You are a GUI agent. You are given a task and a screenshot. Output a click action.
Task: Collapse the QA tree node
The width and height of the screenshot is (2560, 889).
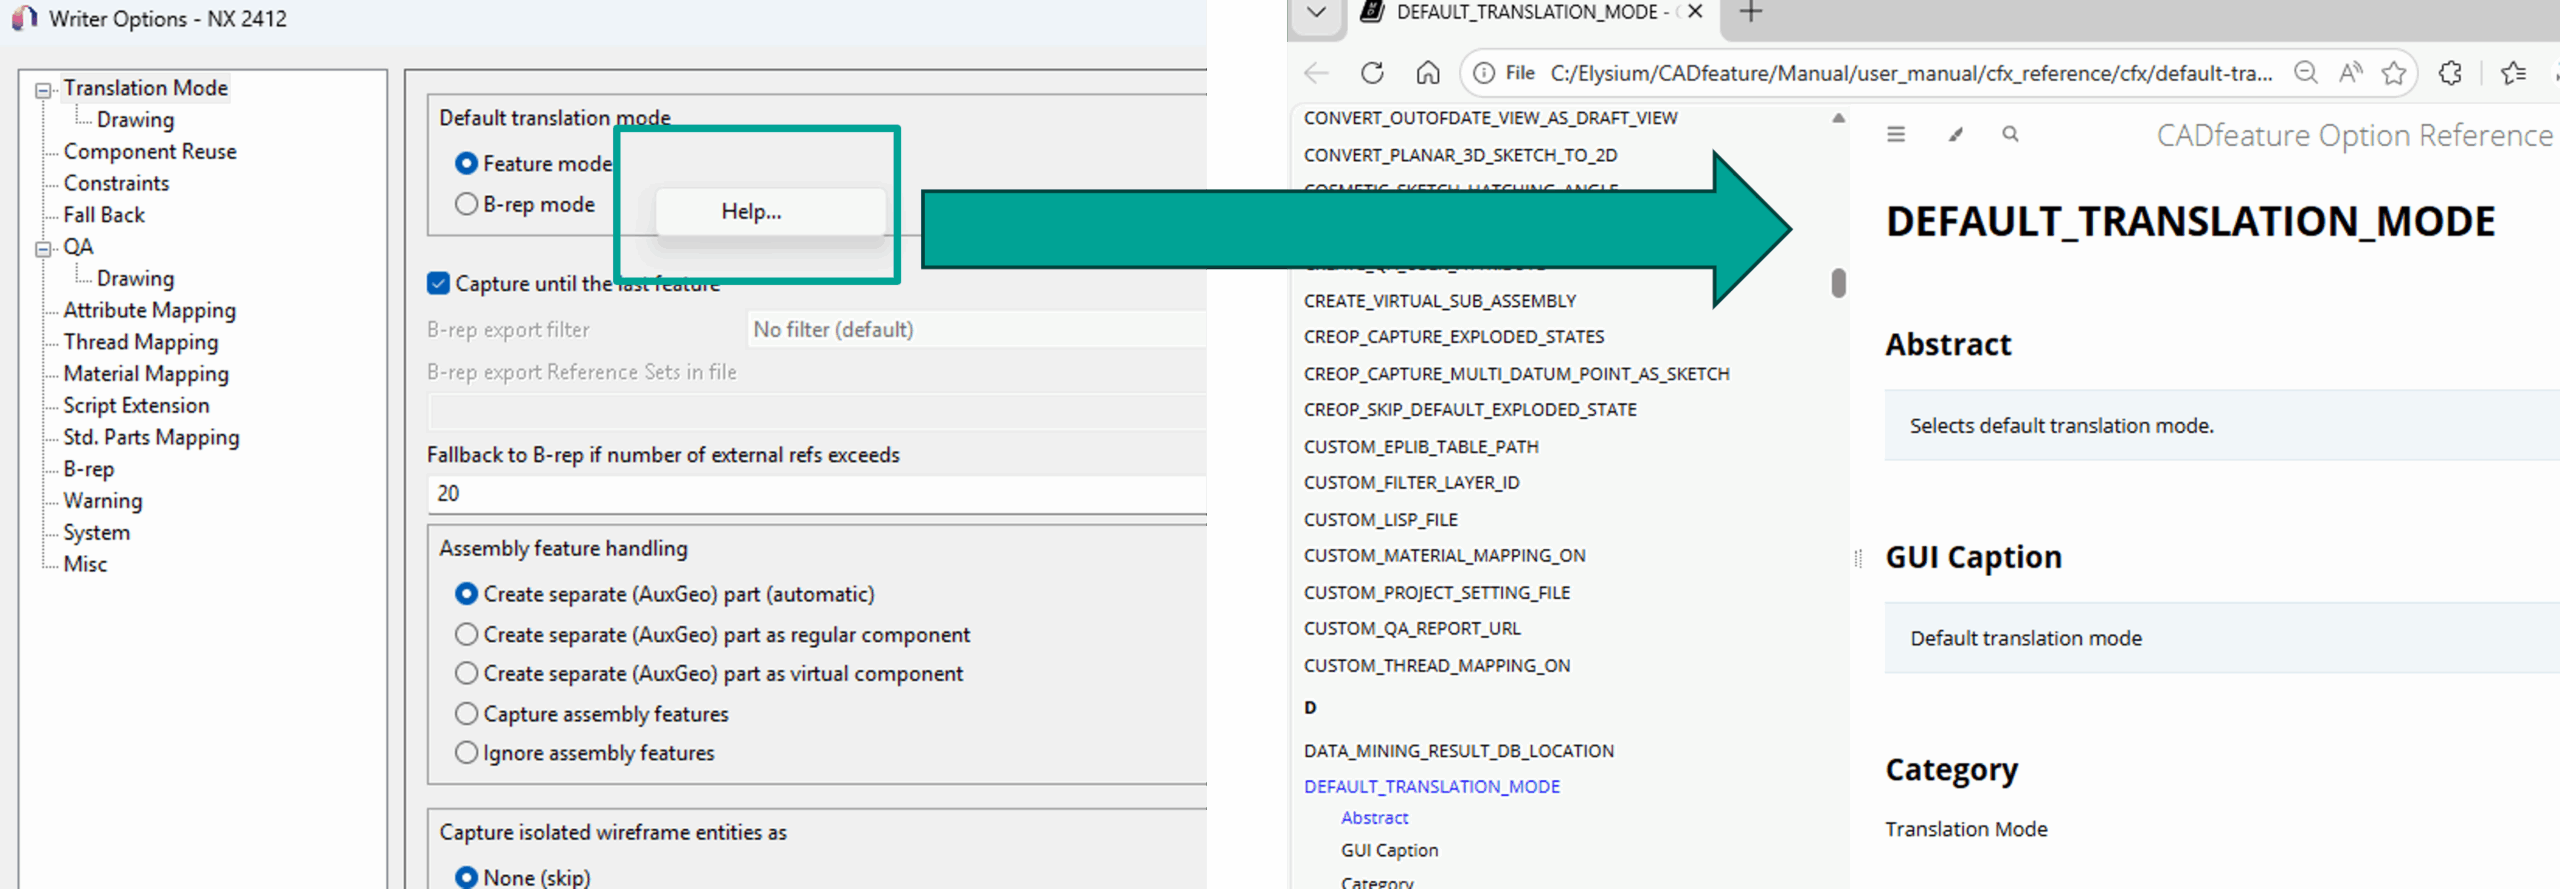pos(43,249)
